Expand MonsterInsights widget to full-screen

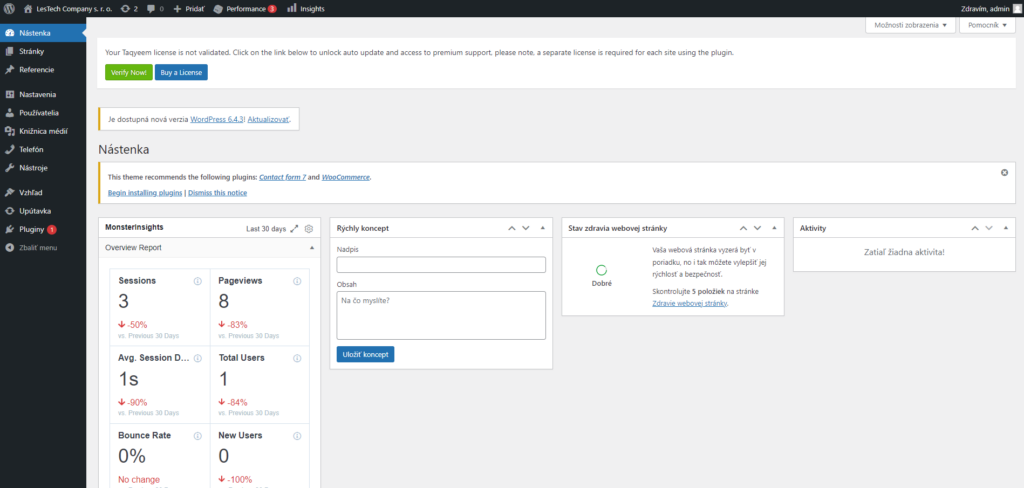point(295,229)
